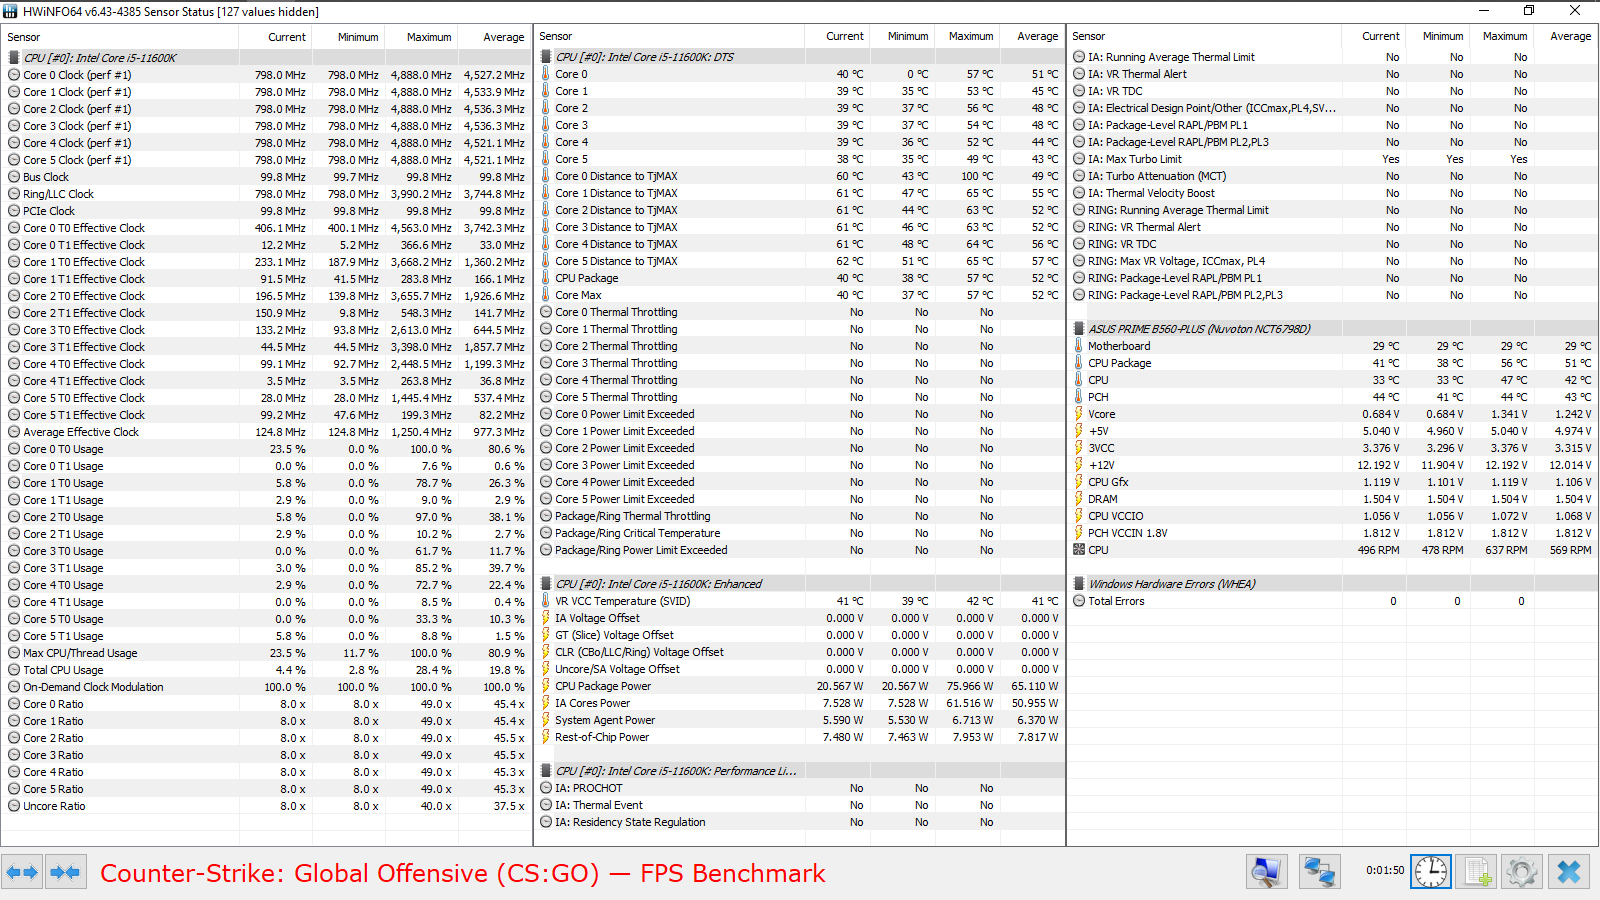Select IA: Thermal Velocity Boost row
Viewport: 1600px width, 900px height.
tap(1332, 193)
